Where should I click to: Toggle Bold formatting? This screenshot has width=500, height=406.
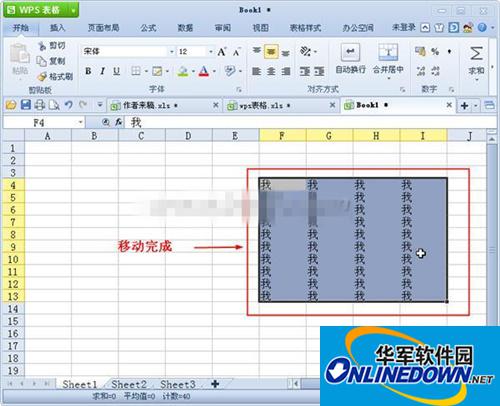[88, 71]
